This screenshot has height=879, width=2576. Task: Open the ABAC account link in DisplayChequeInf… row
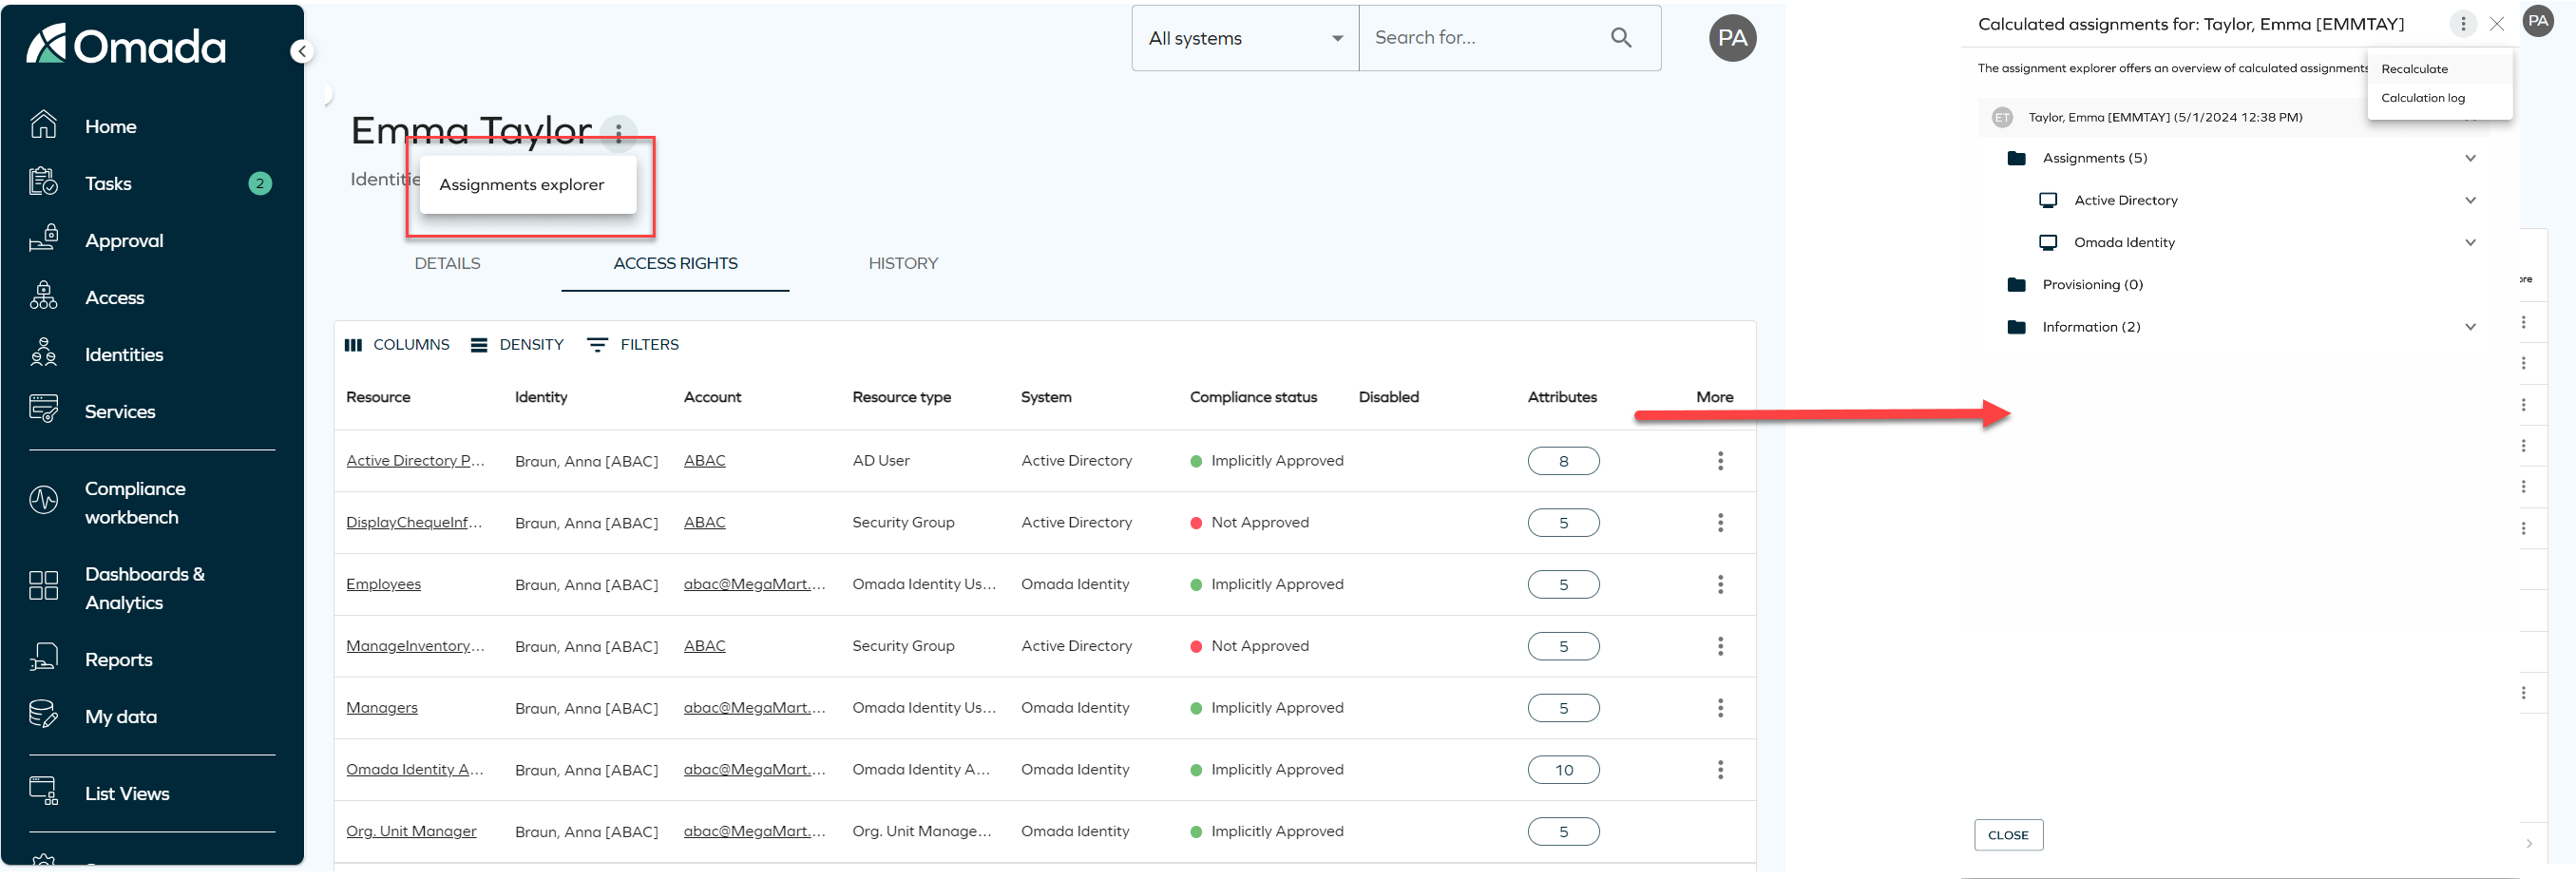[x=705, y=522]
